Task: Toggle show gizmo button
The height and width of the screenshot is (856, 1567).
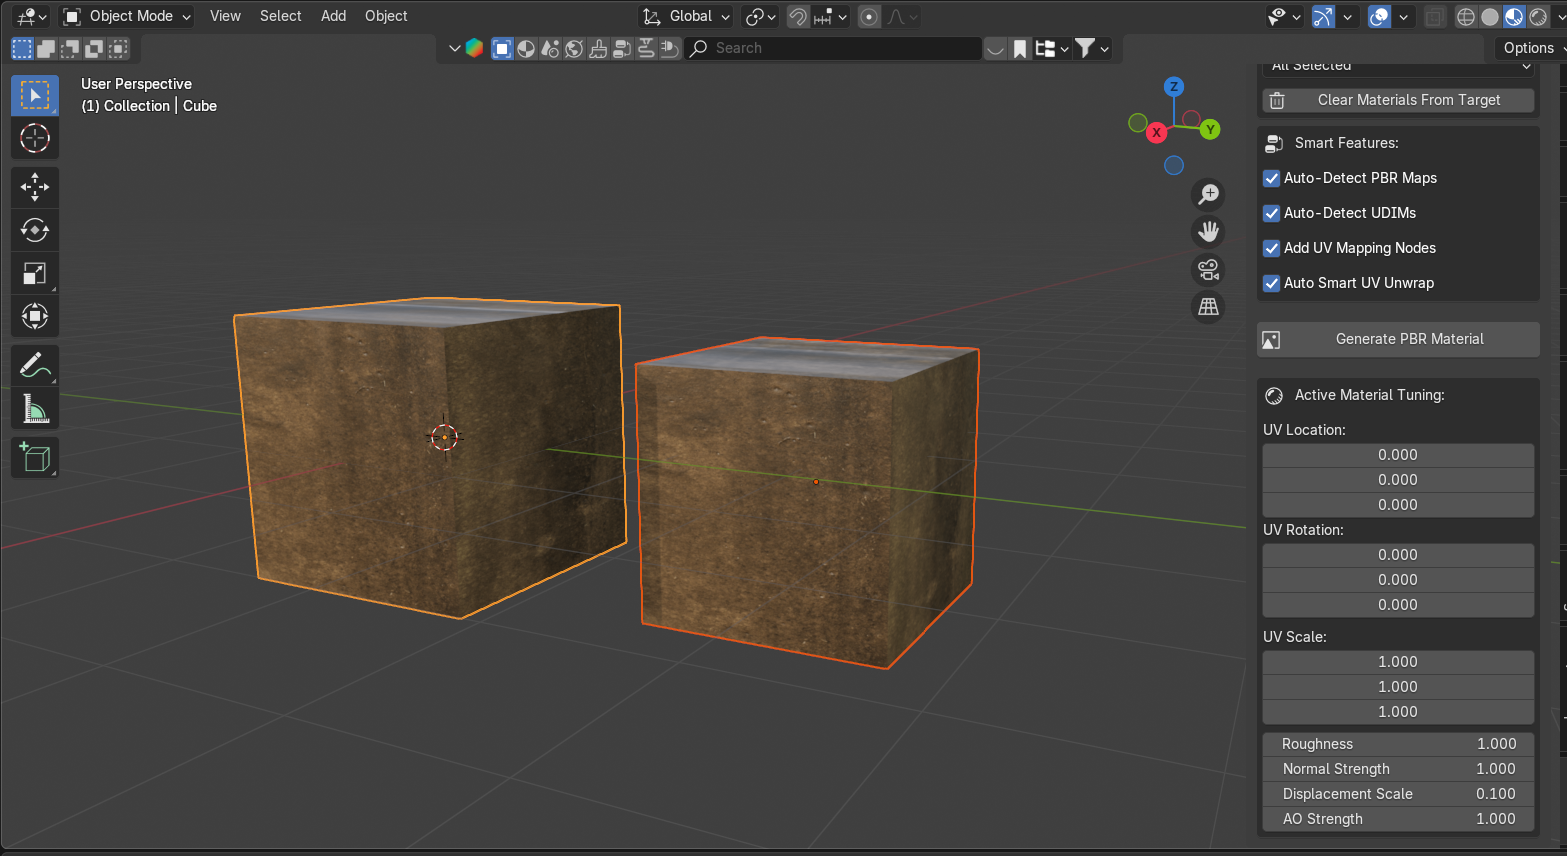Action: tap(1323, 17)
